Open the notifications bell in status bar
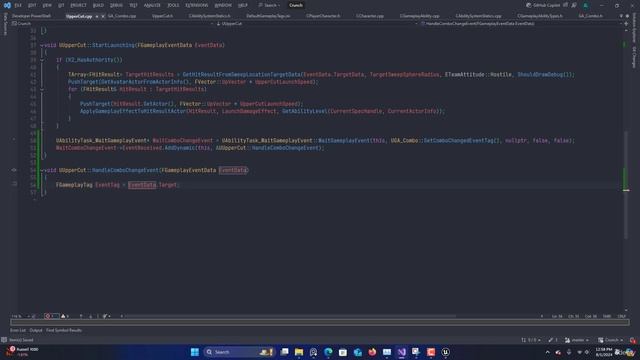 633,340
